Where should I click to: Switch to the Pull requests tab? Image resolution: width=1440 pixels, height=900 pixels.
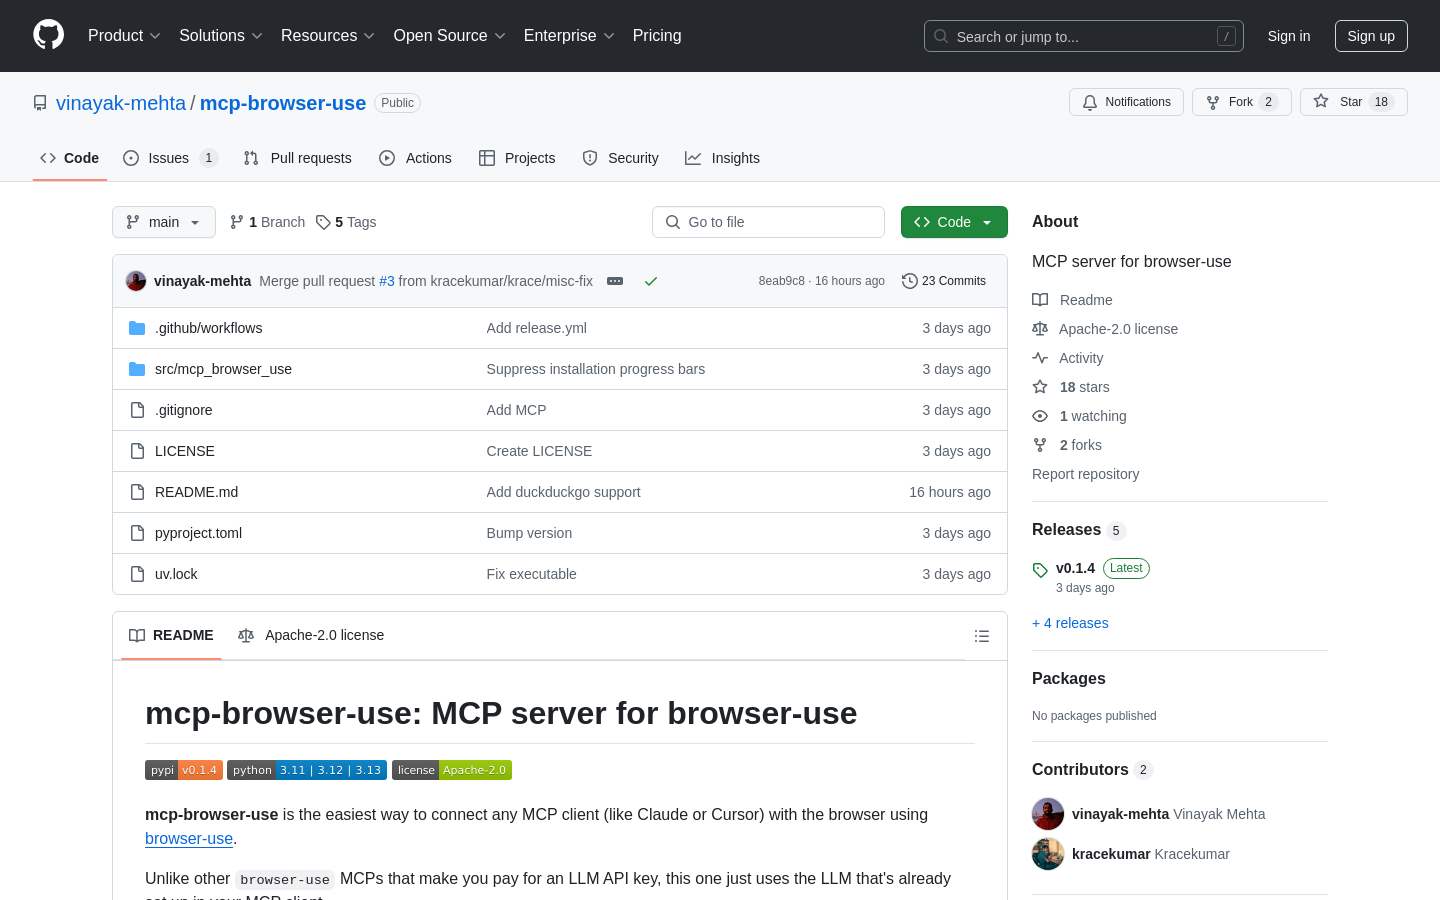[x=298, y=158]
